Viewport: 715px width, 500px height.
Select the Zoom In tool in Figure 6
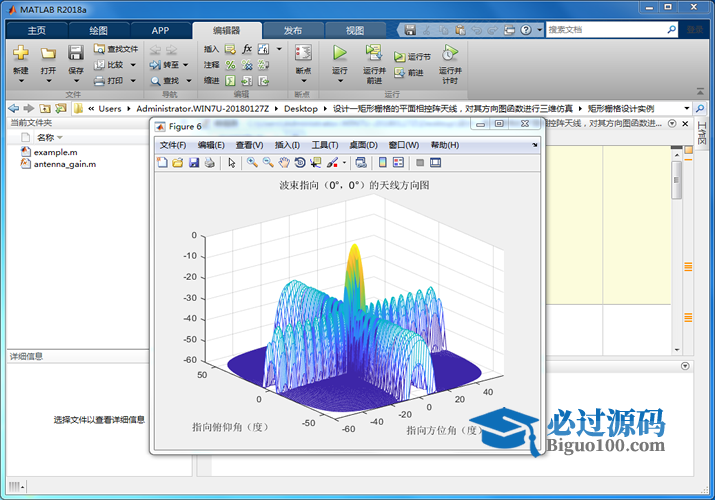click(x=253, y=163)
